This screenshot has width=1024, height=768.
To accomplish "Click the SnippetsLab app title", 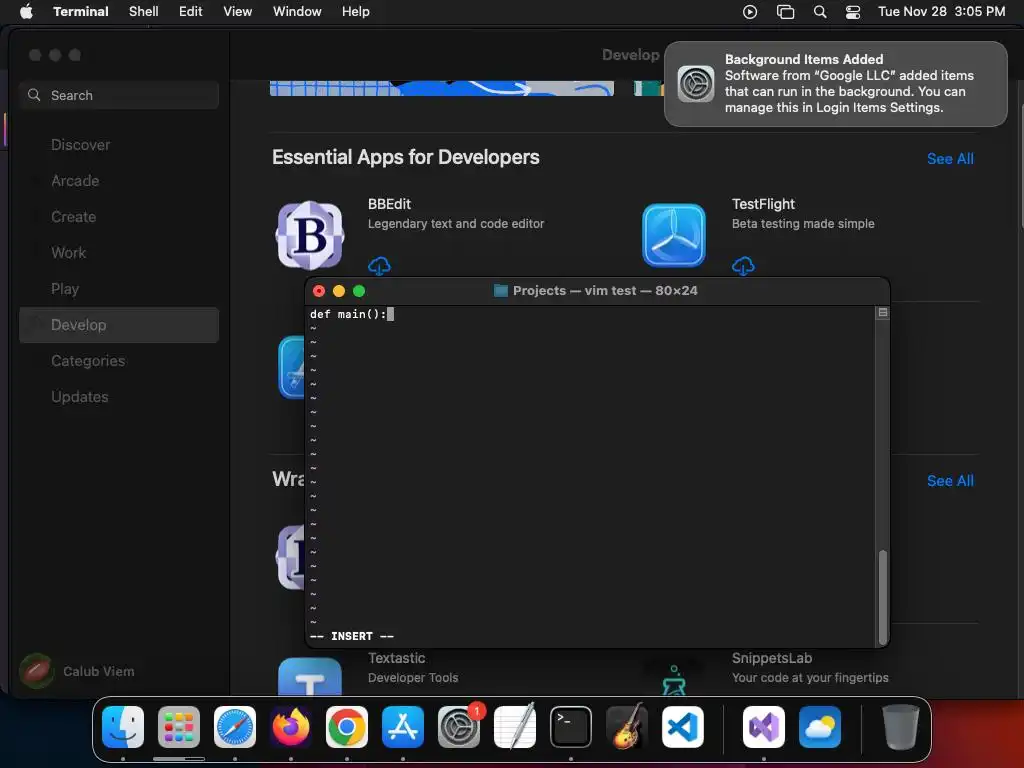I will (x=772, y=658).
